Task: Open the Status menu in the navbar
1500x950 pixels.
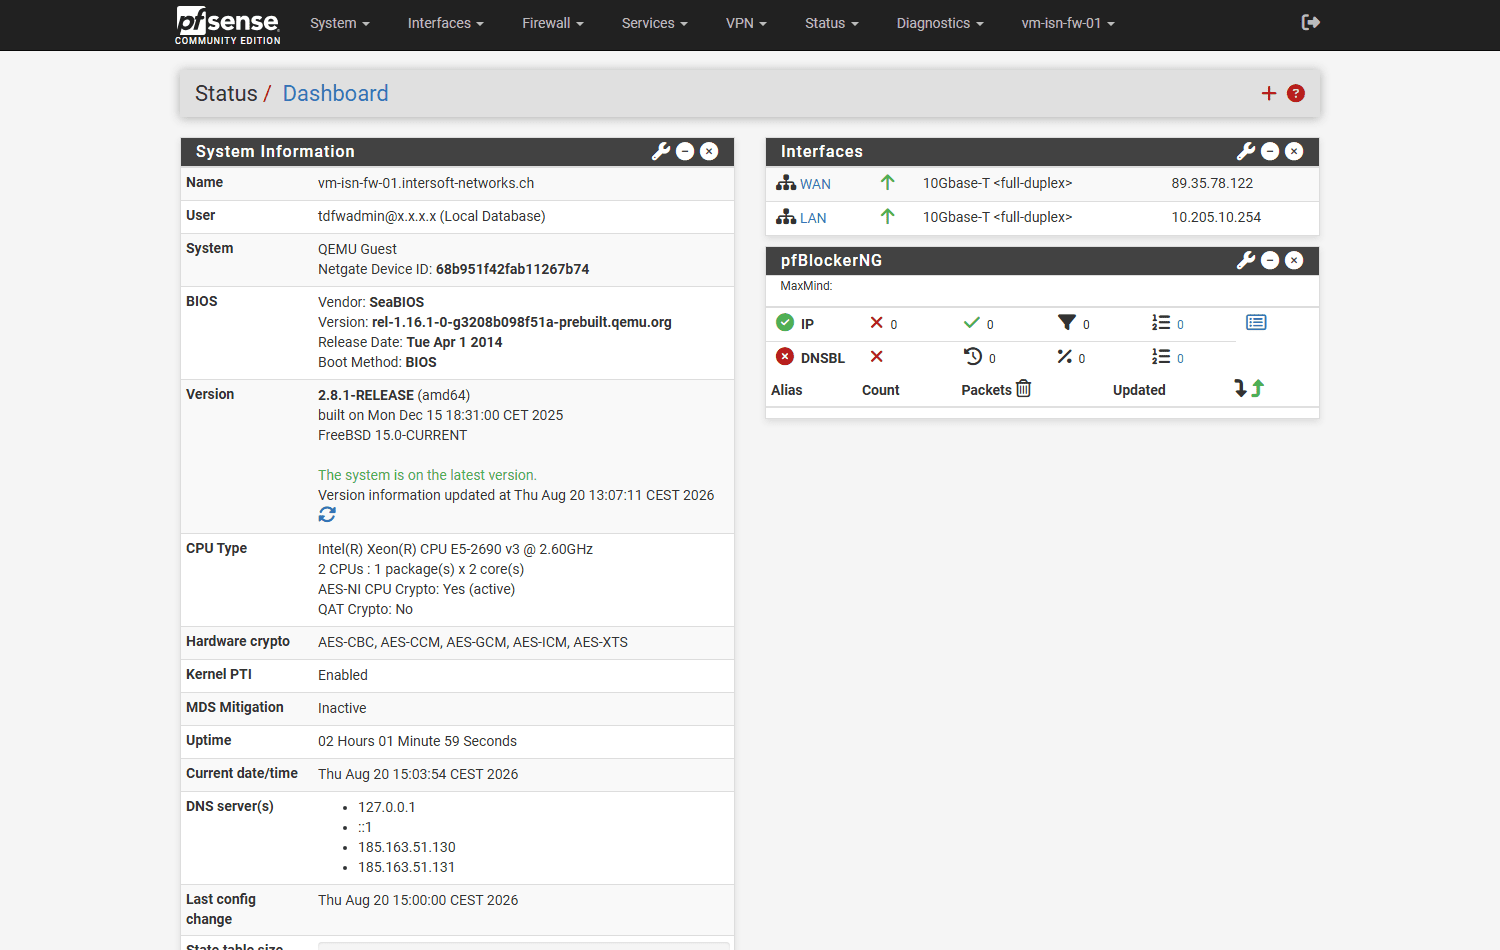Action: 832,23
